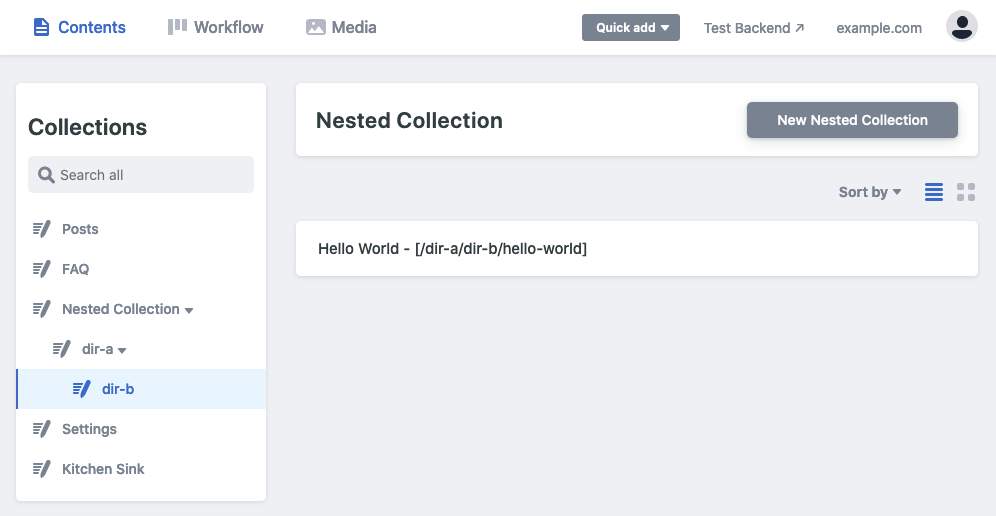
Task: Click the search magnifier icon
Action: [x=46, y=175]
